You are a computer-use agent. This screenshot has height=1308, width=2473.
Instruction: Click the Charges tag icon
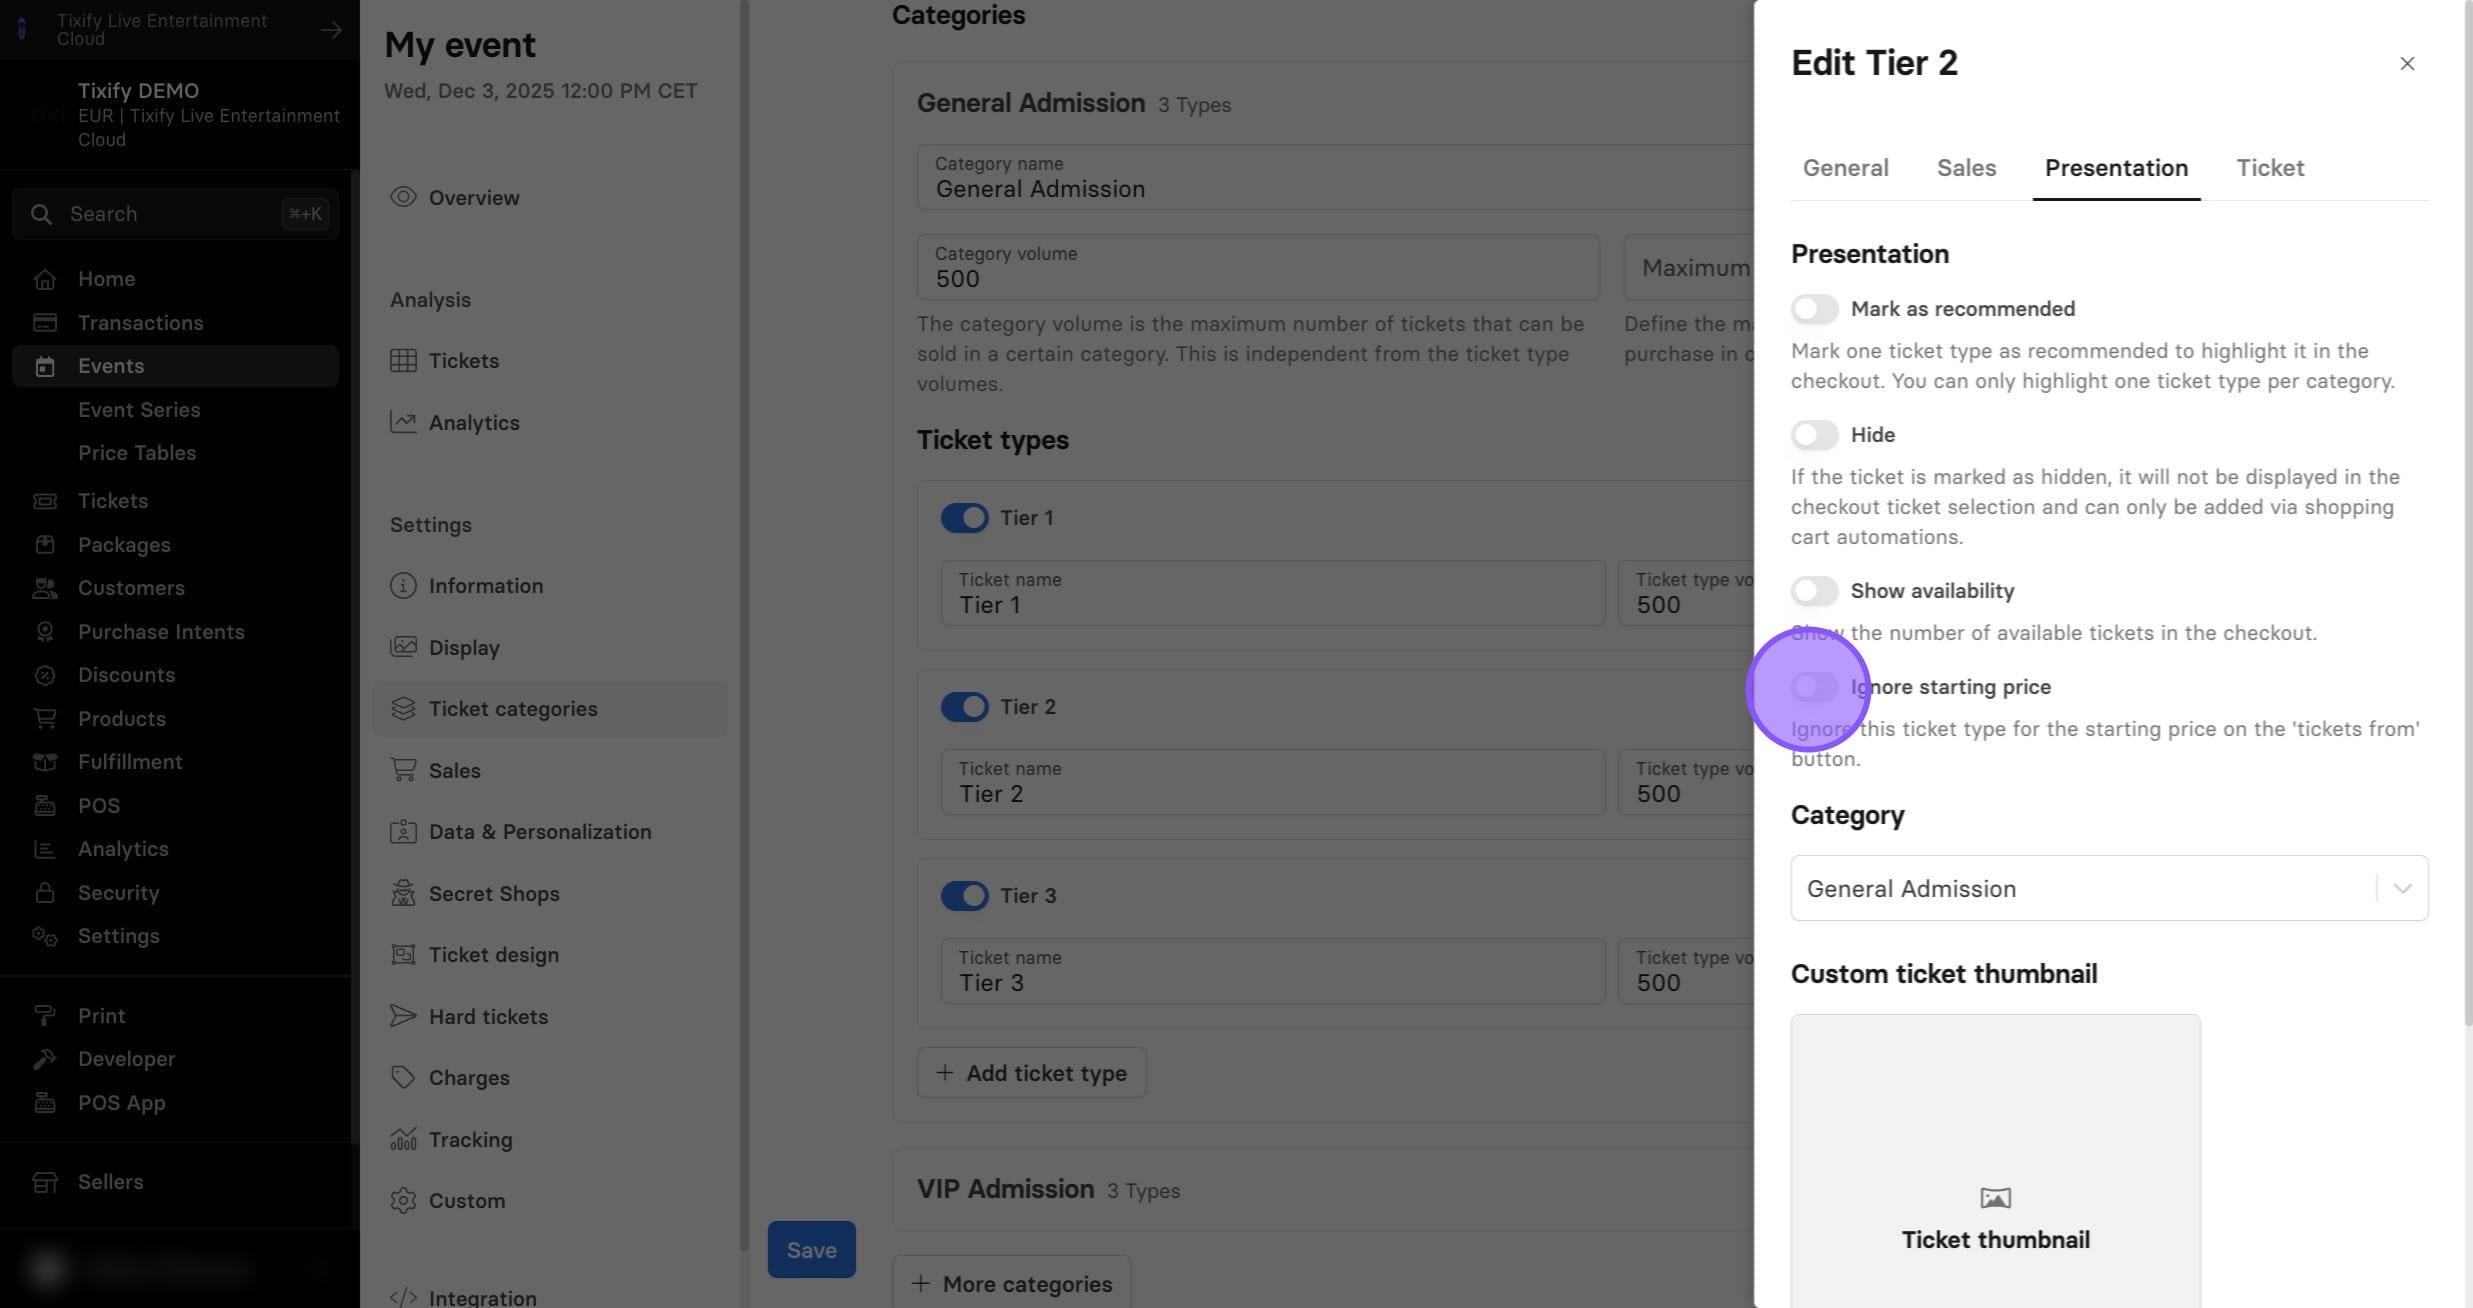pyautogui.click(x=403, y=1077)
